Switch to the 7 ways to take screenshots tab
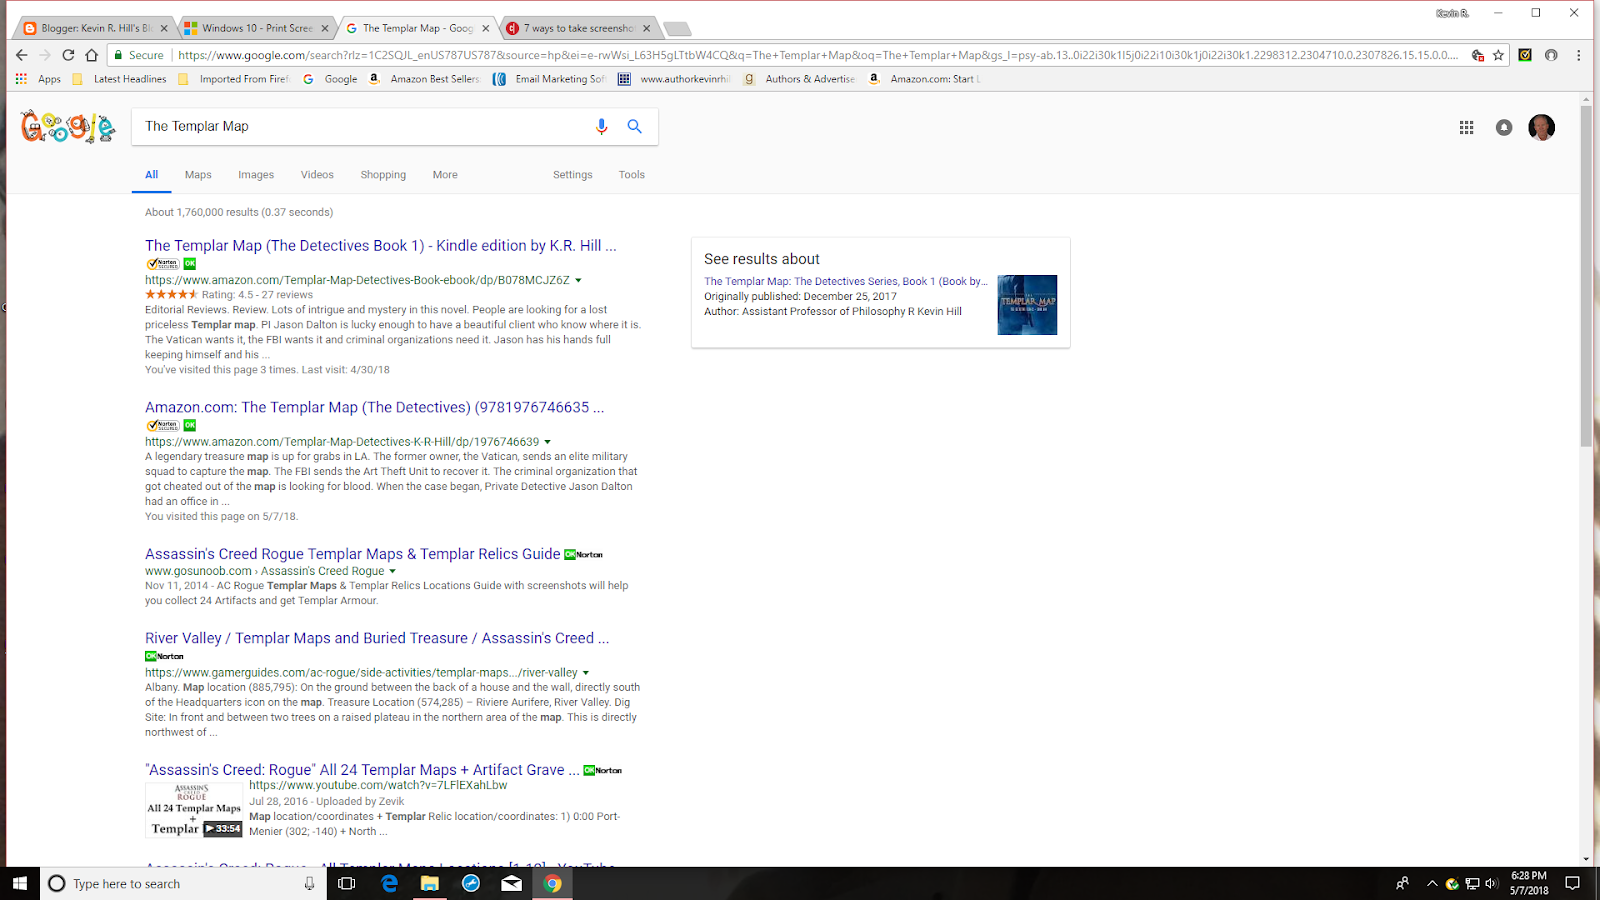The width and height of the screenshot is (1600, 900). 578,28
